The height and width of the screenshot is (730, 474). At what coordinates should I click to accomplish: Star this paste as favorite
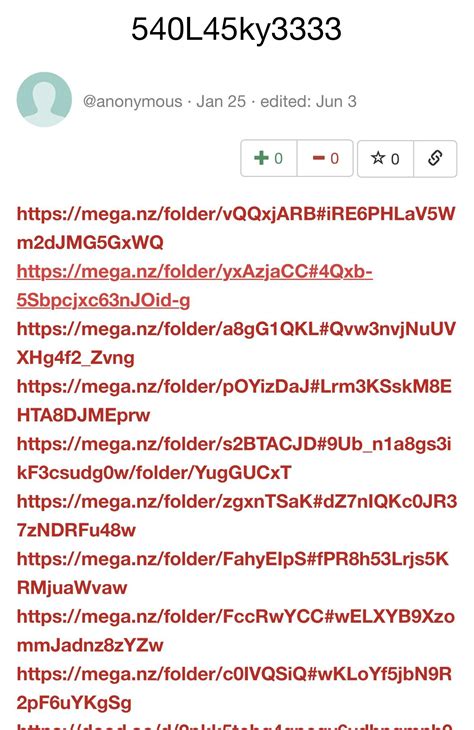[386, 159]
